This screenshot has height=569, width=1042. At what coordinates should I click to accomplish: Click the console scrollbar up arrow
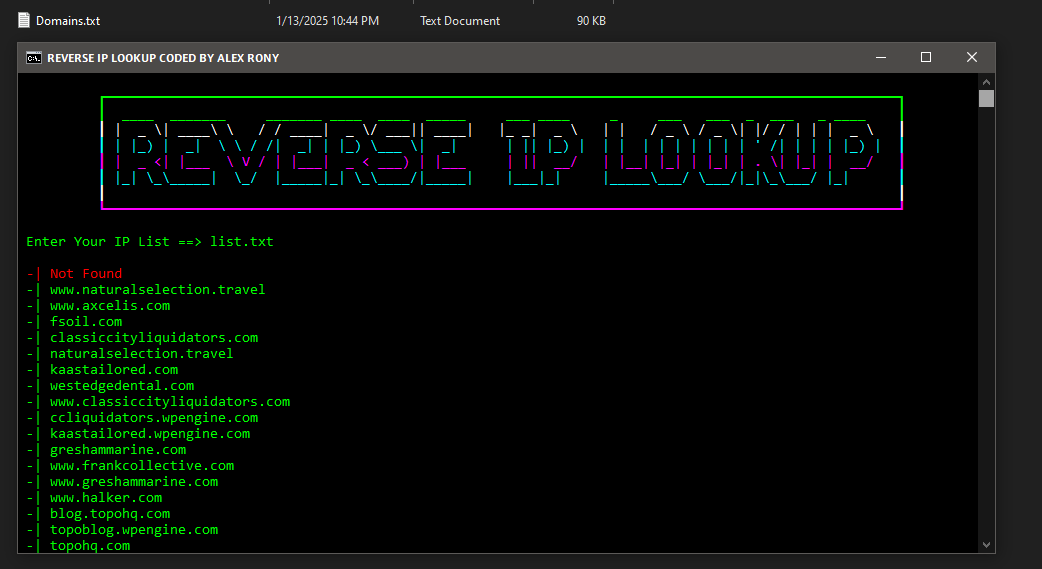click(x=986, y=81)
